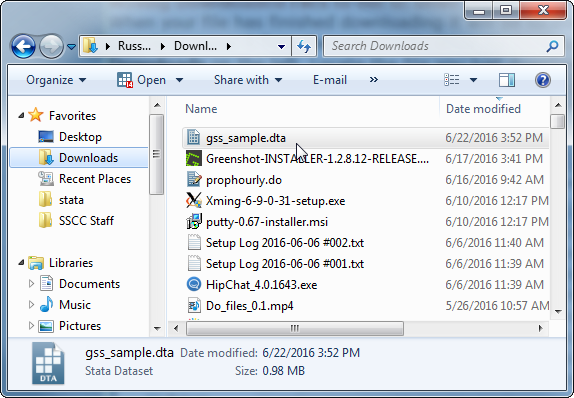Click the Open toolbar button

point(141,80)
